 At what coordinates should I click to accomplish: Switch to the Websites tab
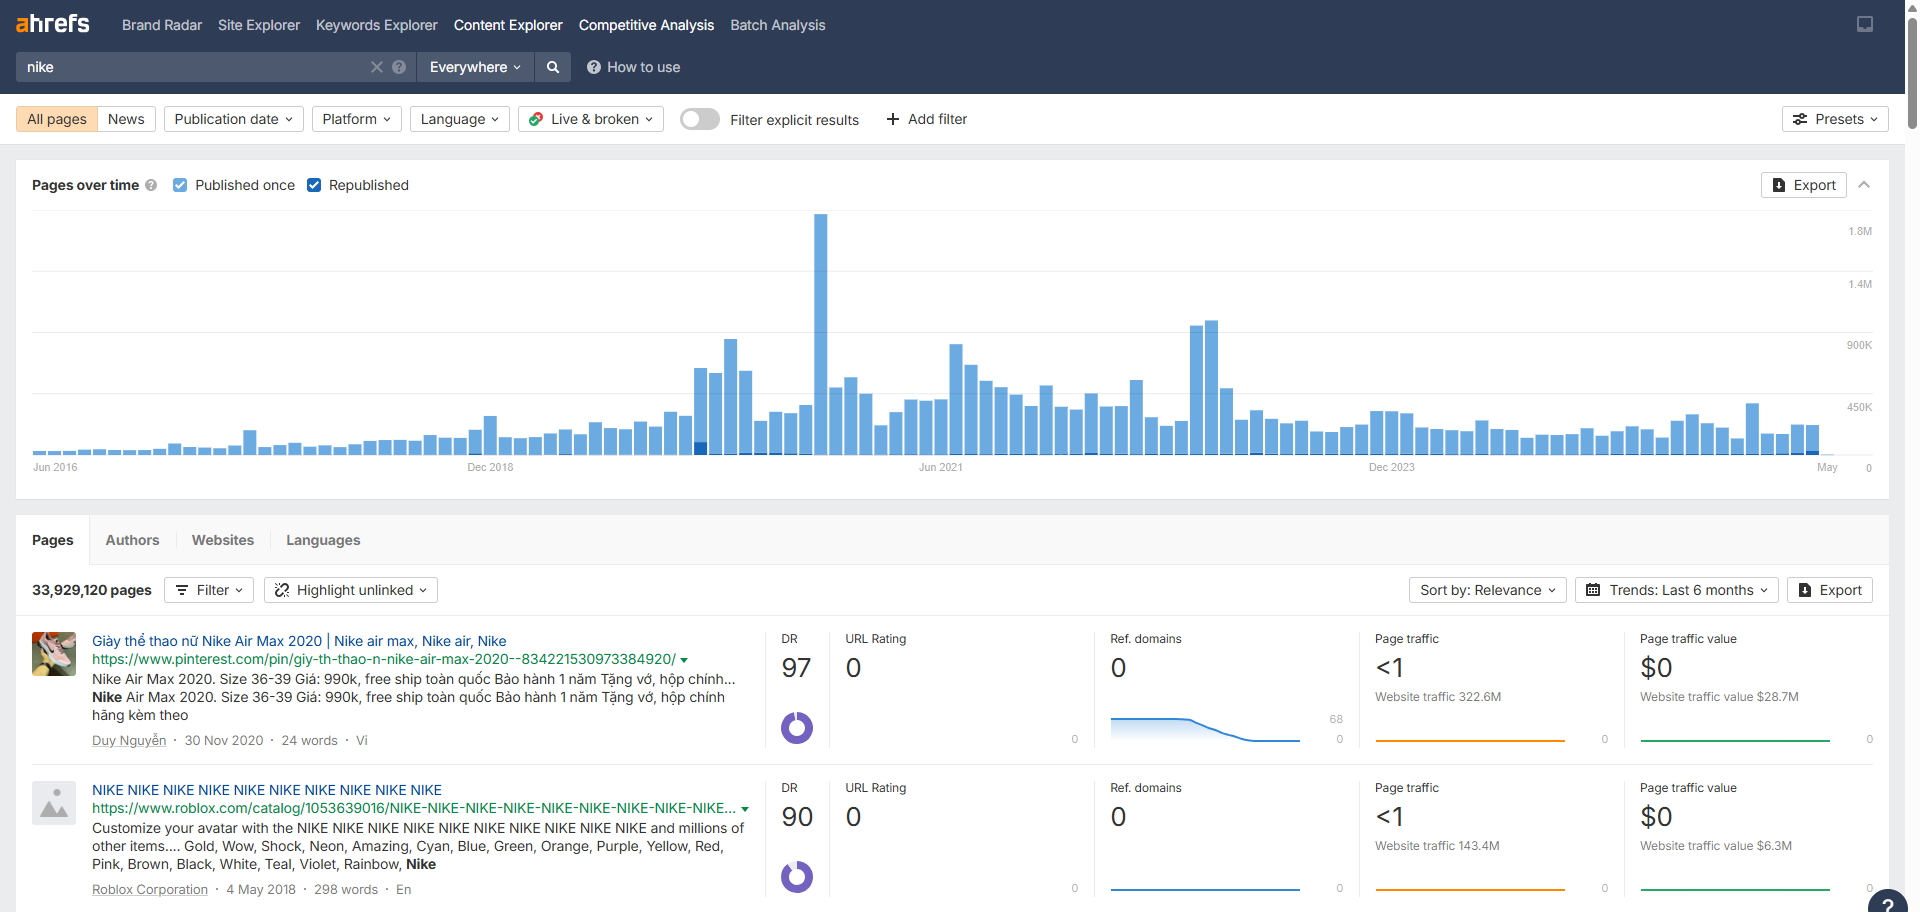[x=223, y=540]
